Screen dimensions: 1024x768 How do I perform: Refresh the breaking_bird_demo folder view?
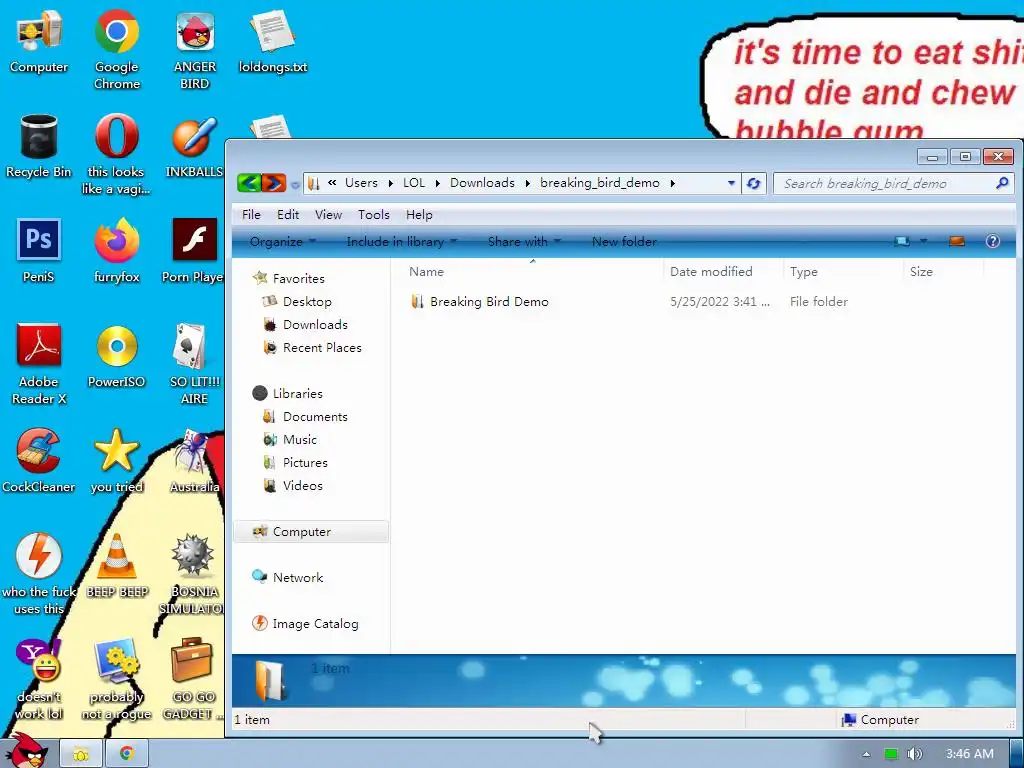click(x=754, y=184)
